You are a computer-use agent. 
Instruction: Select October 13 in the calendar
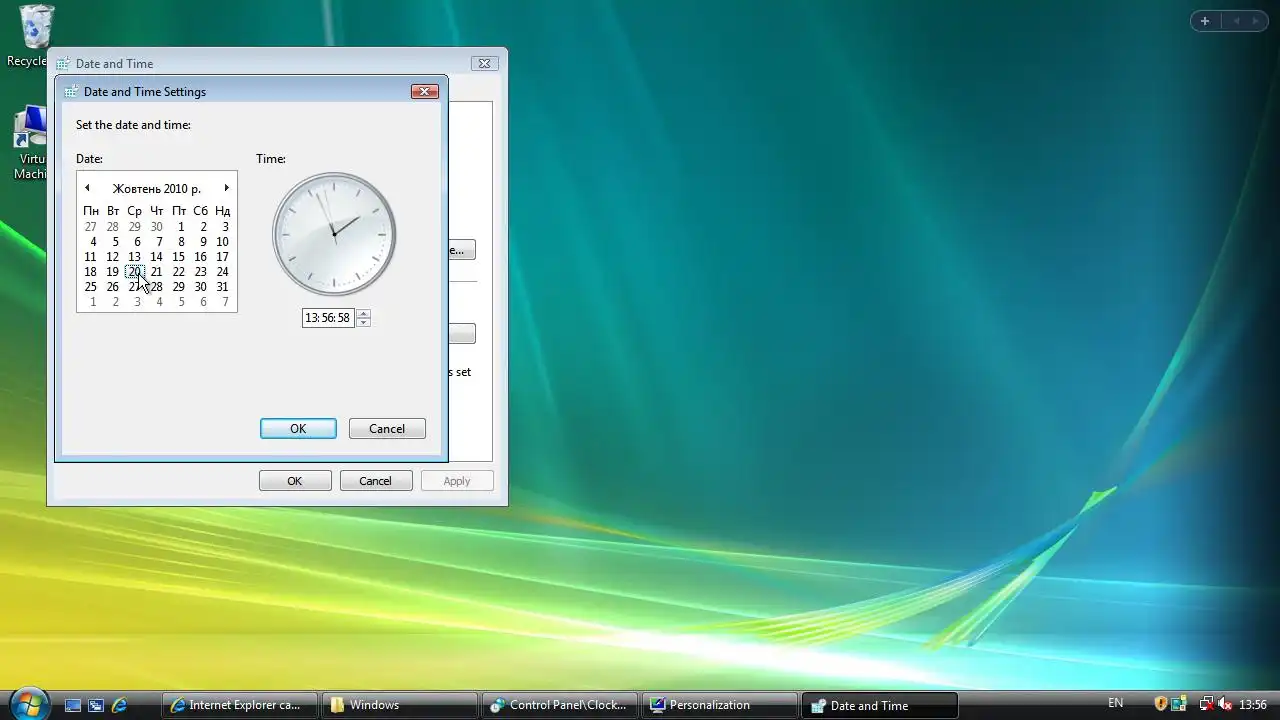(135, 257)
